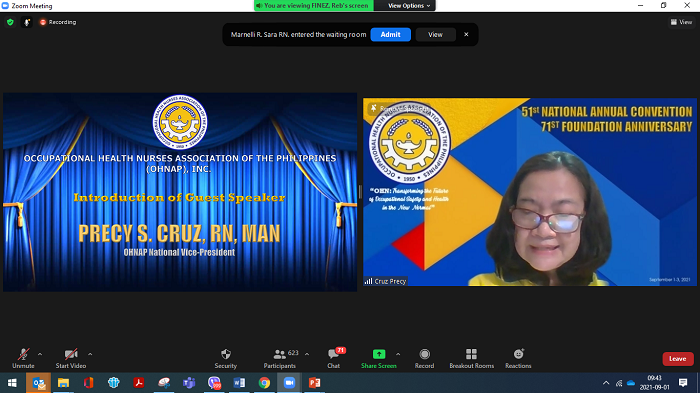Expand arrow next to Participants
This screenshot has height=393, width=700.
(x=307, y=354)
